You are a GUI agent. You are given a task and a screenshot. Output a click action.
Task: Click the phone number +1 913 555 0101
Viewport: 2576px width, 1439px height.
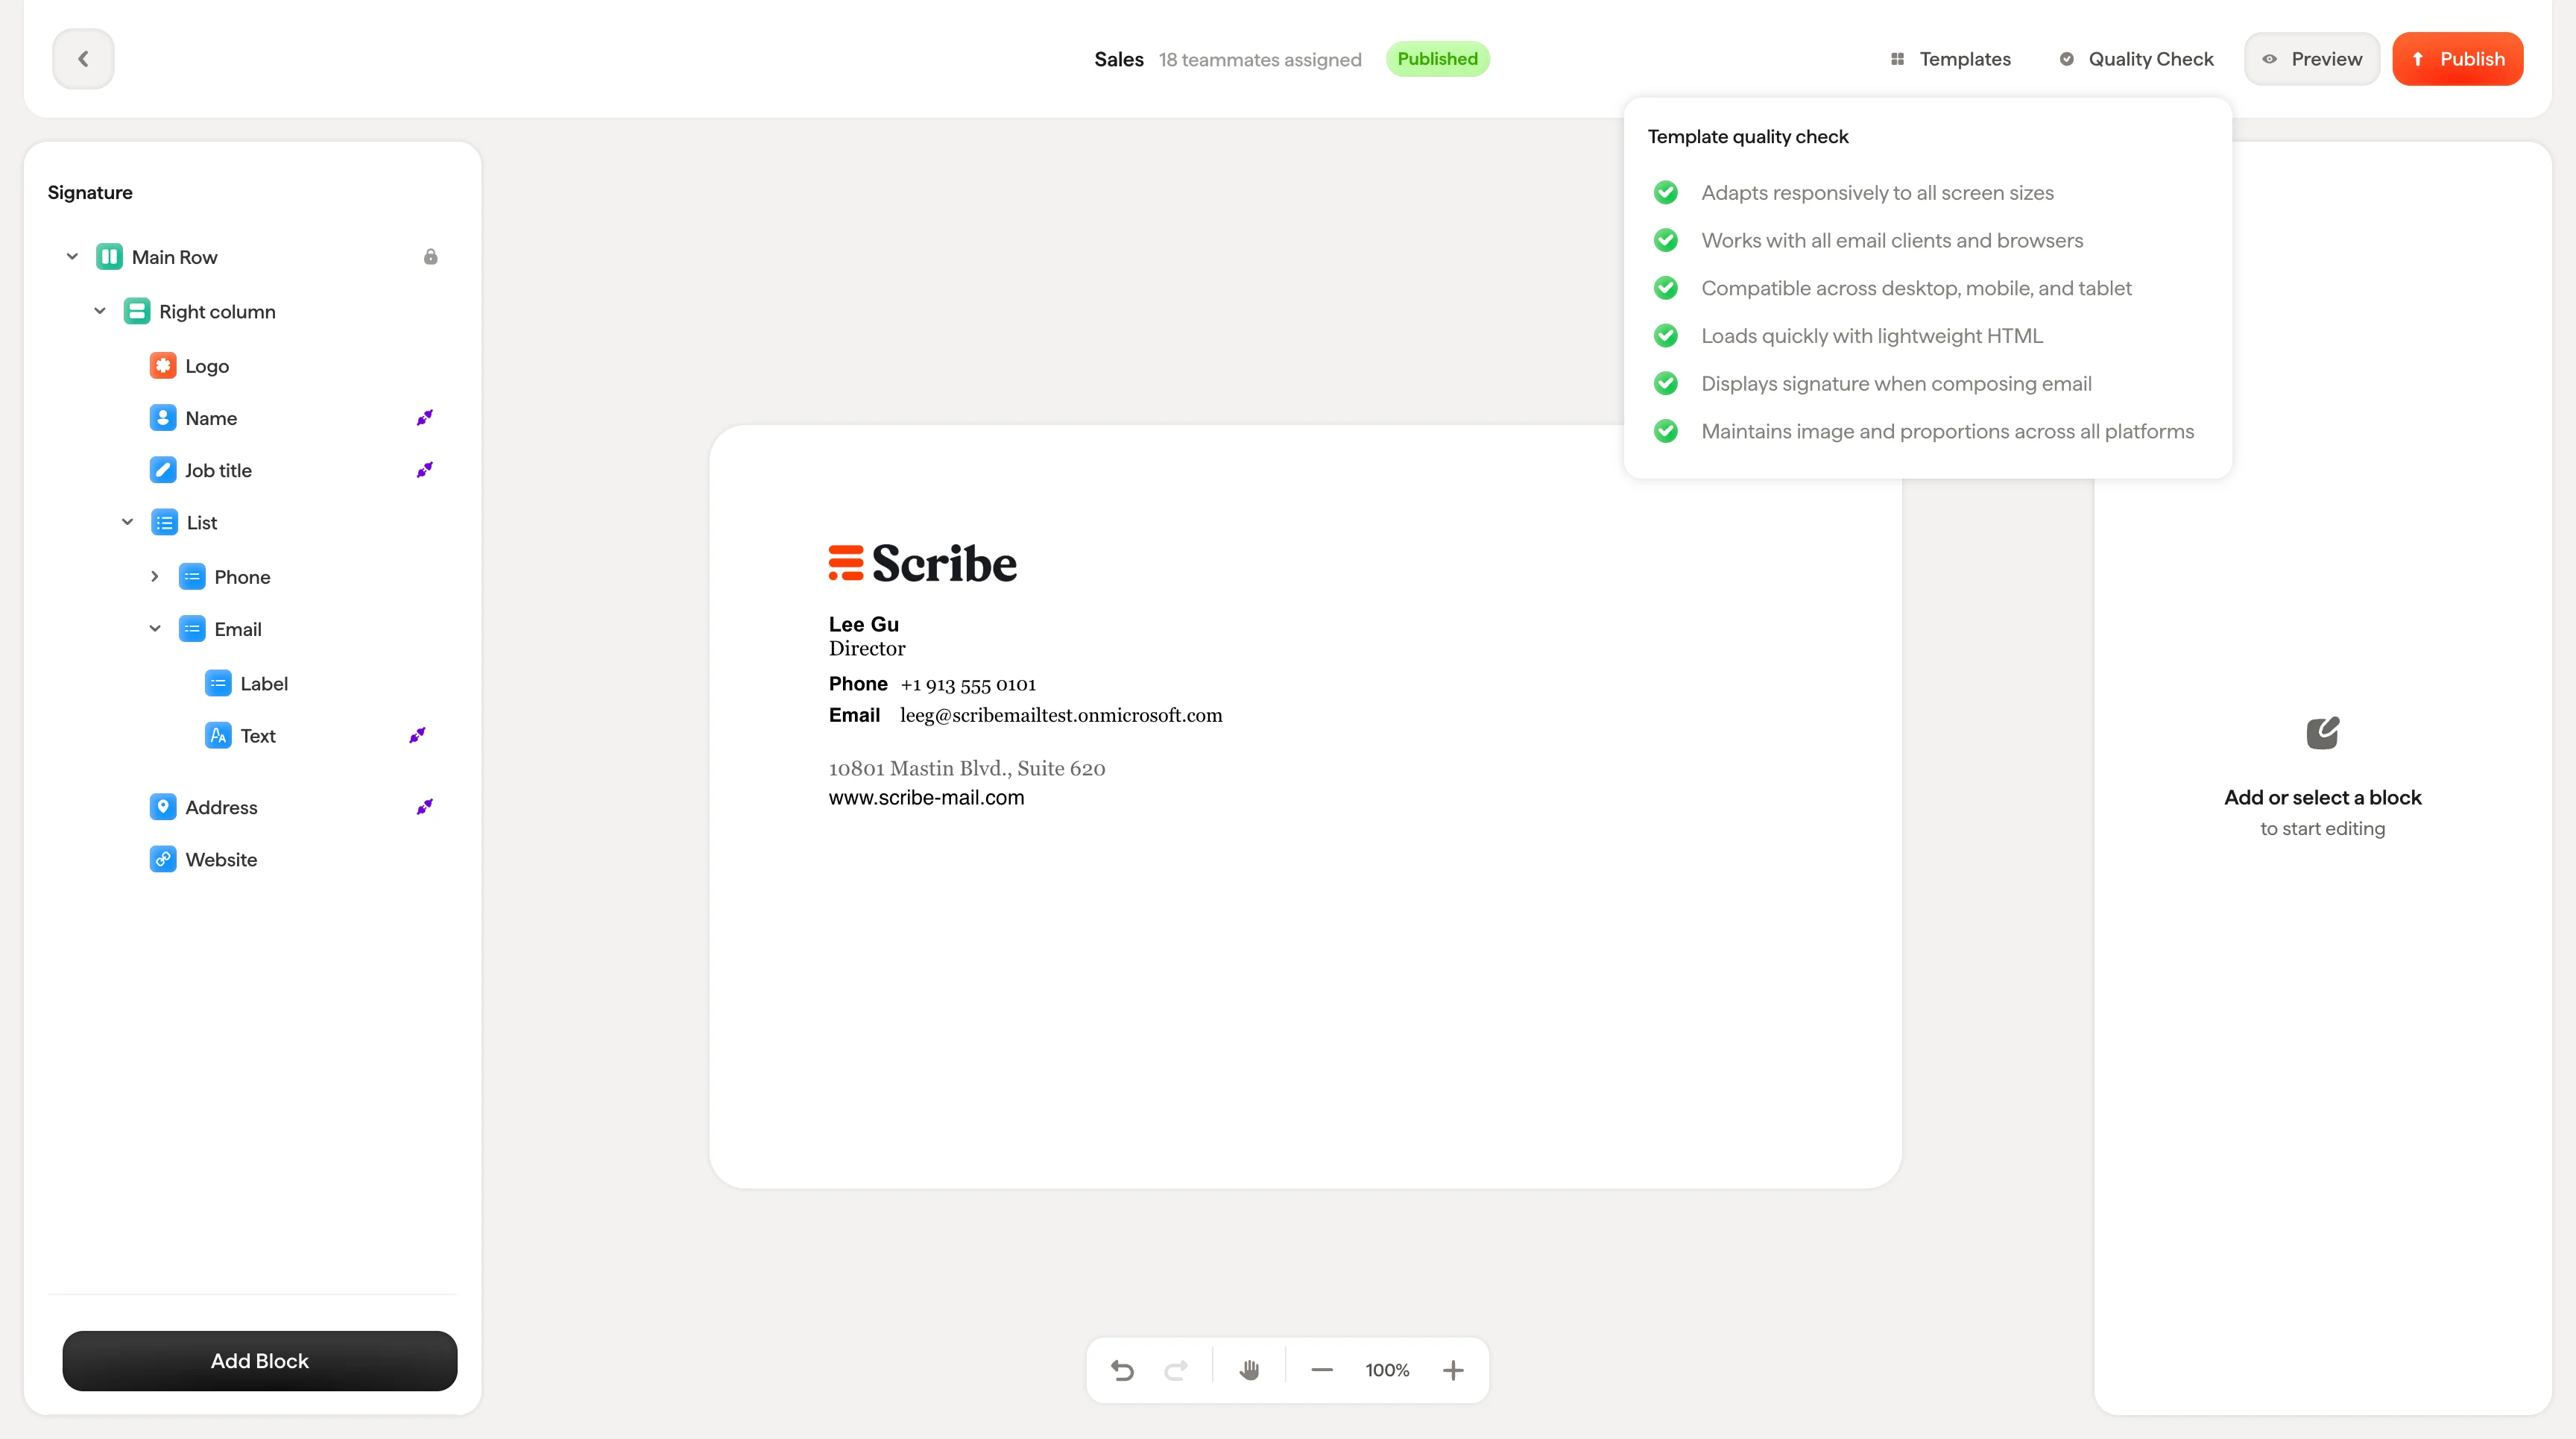[x=968, y=684]
